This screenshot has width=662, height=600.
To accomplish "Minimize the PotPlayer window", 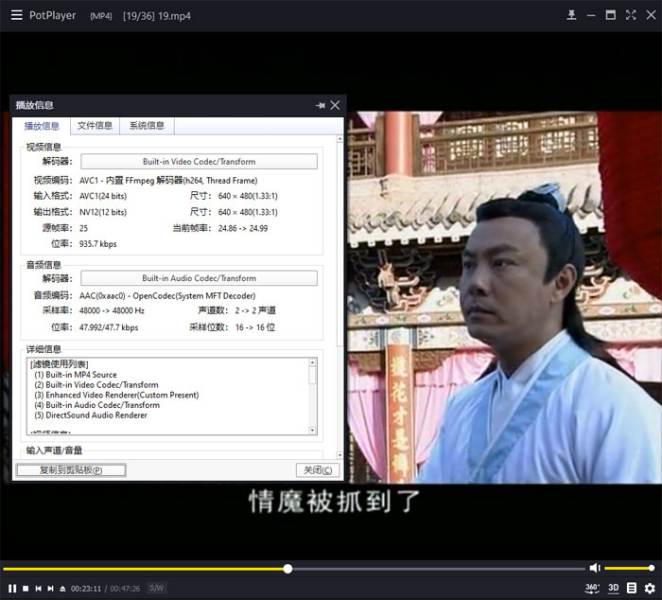I will [591, 16].
